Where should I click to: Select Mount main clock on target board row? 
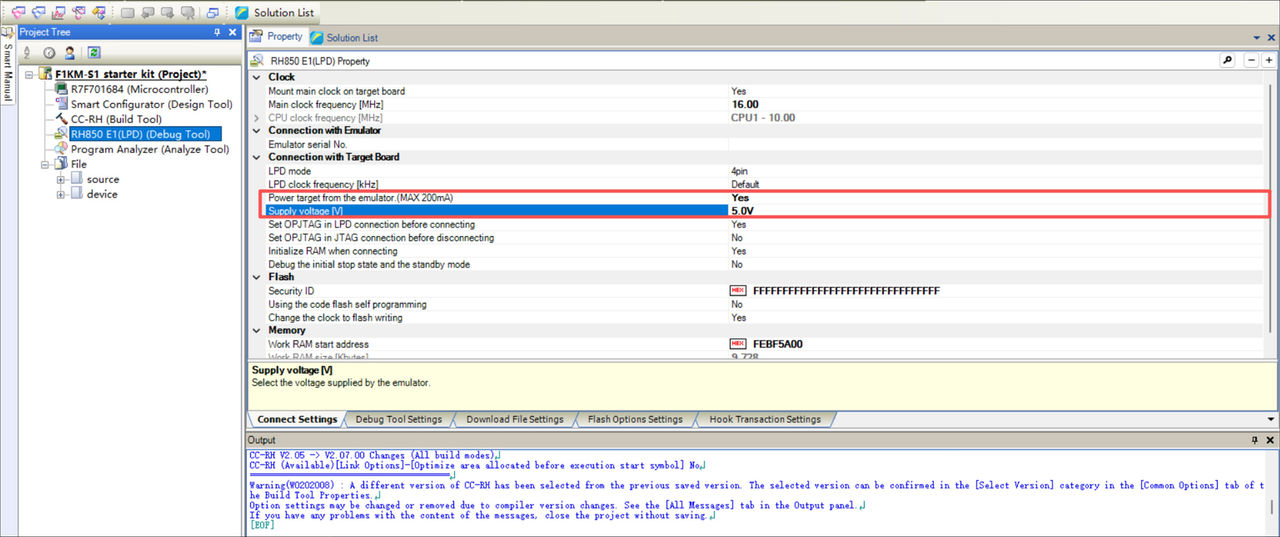(x=337, y=91)
